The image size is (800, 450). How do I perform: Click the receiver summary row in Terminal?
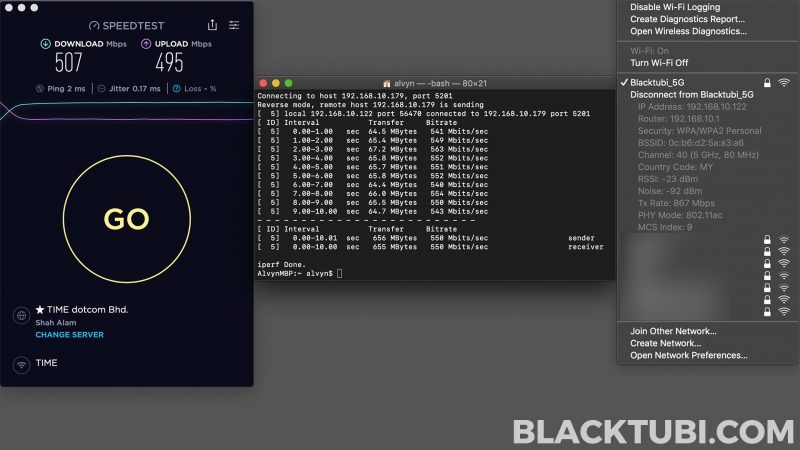click(x=431, y=247)
